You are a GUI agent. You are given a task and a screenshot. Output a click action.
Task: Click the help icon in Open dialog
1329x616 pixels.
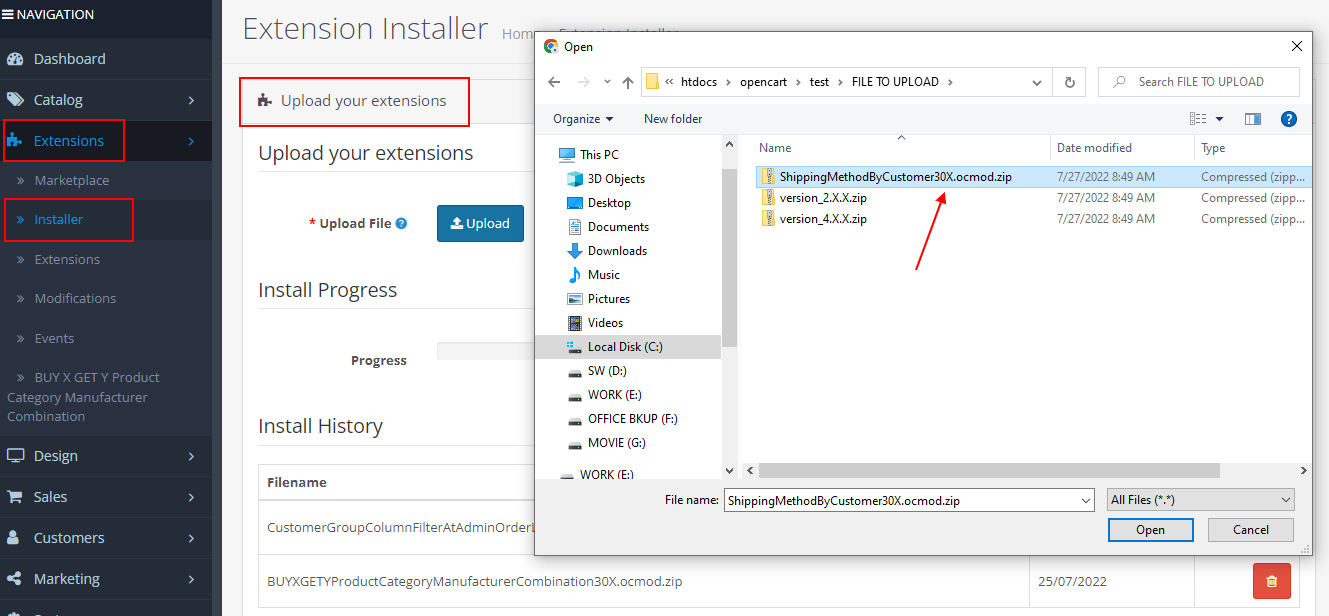1289,119
